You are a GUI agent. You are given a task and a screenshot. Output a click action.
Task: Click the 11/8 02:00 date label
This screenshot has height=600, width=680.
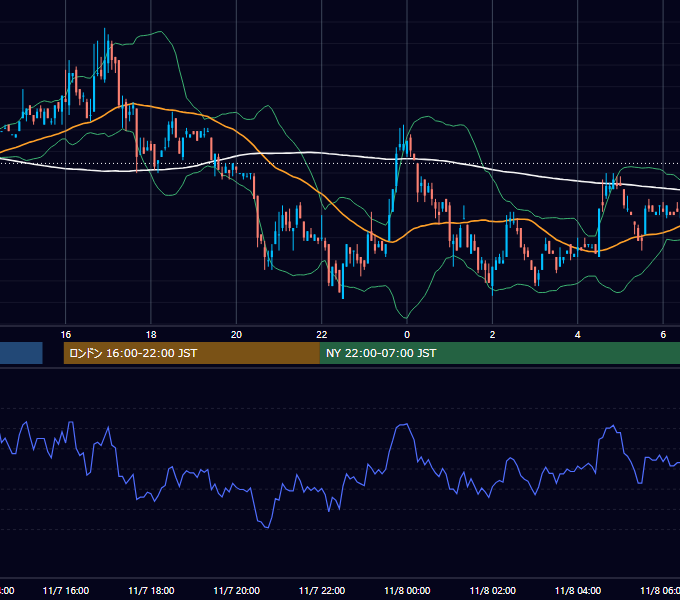point(493,591)
